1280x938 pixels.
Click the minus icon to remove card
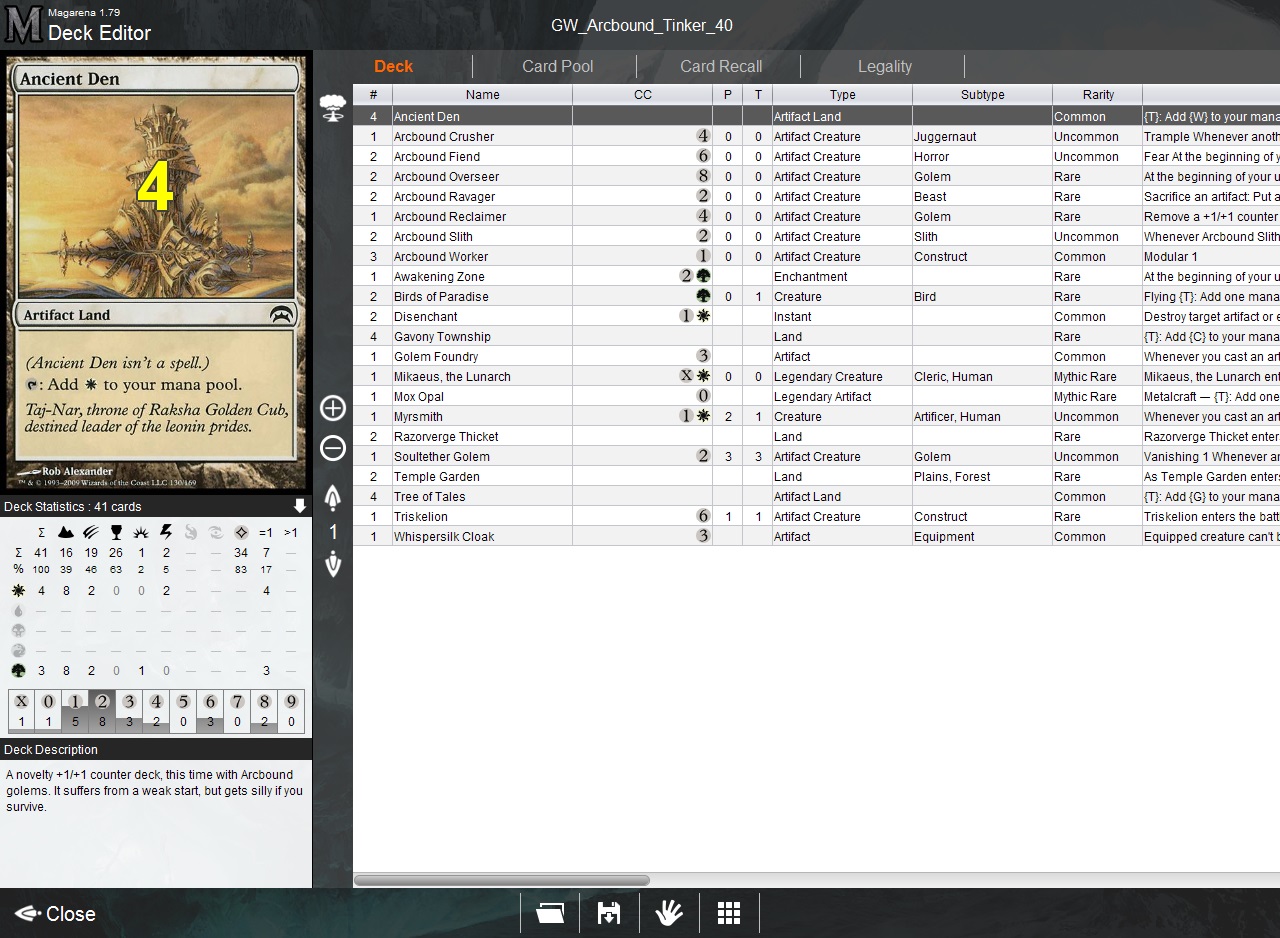pyautogui.click(x=333, y=448)
